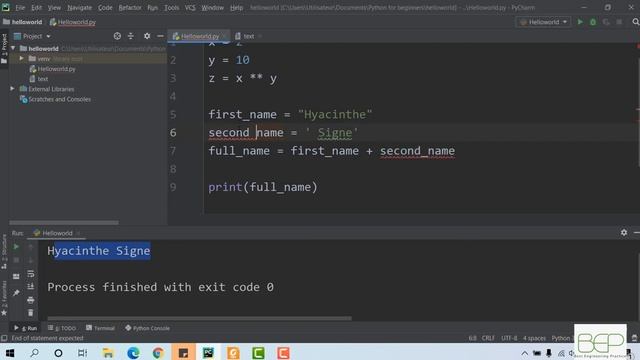This screenshot has width=640, height=360.
Task: Open the Run menu
Action: point(152,8)
